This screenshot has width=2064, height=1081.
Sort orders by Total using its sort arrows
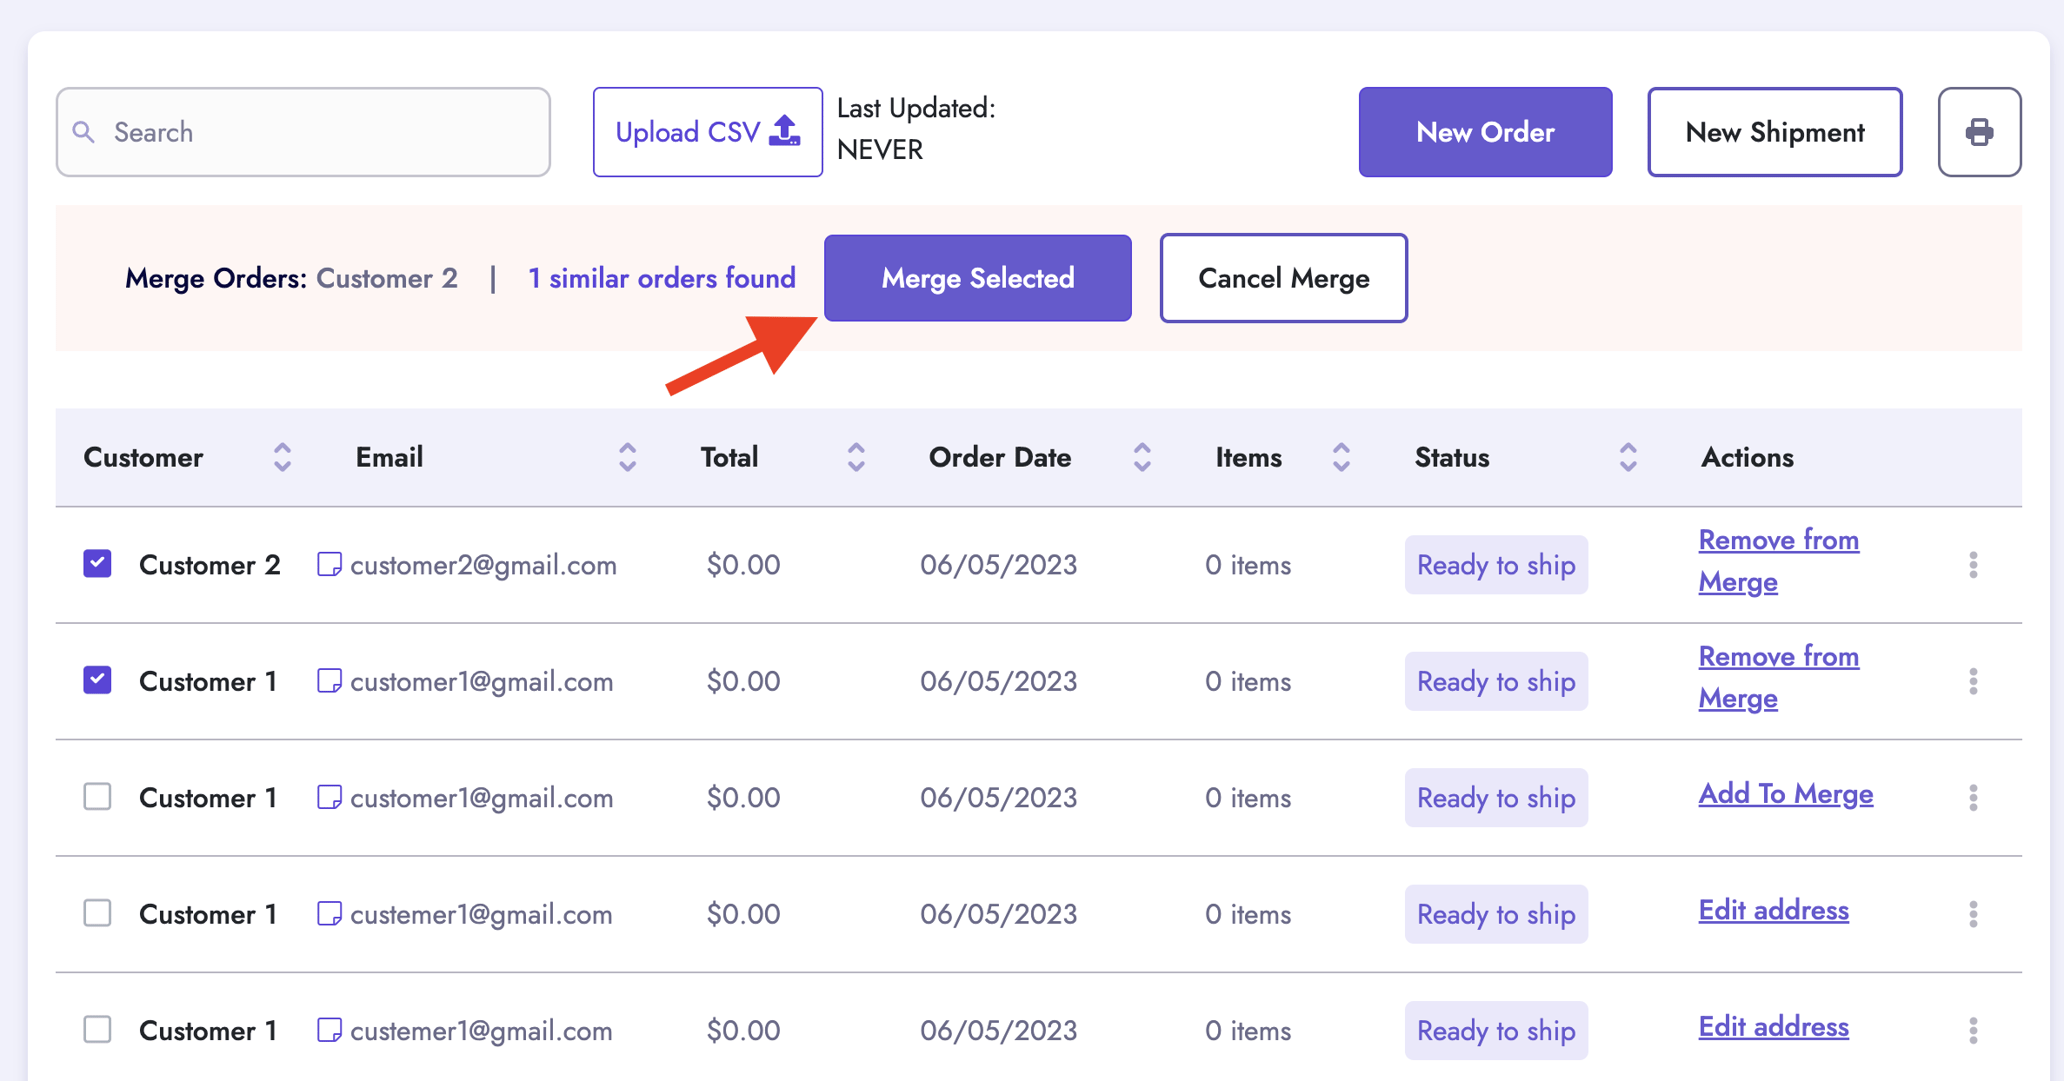tap(856, 457)
